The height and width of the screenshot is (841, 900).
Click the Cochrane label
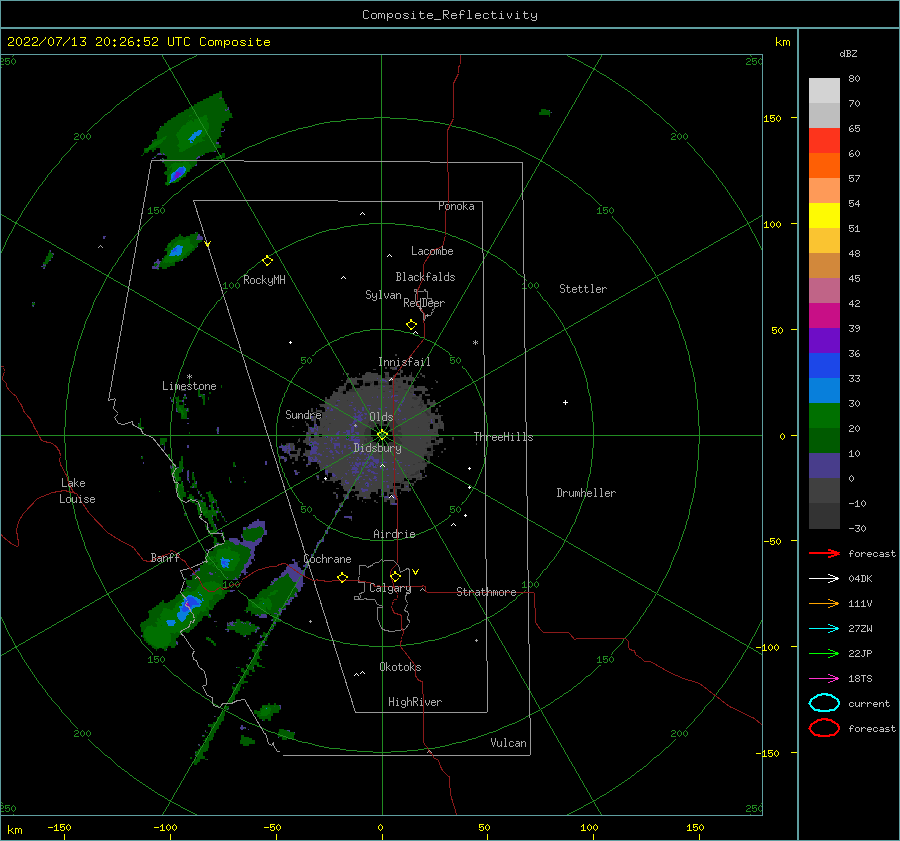[x=327, y=559]
